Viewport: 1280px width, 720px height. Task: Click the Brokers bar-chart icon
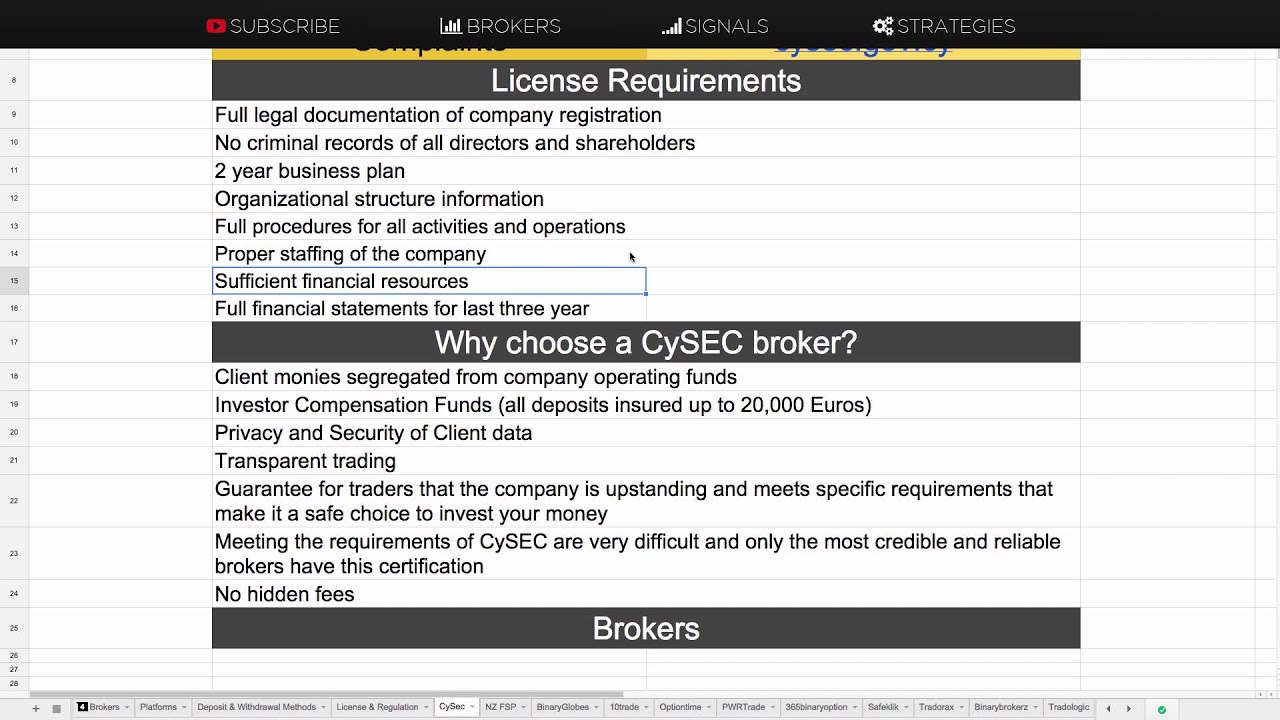point(450,26)
